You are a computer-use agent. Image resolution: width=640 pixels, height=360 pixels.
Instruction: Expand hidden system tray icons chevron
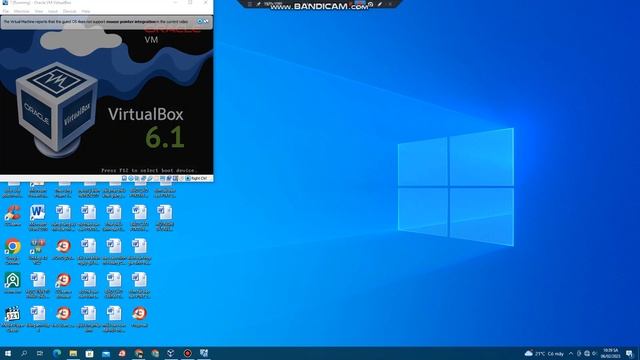(x=571, y=353)
